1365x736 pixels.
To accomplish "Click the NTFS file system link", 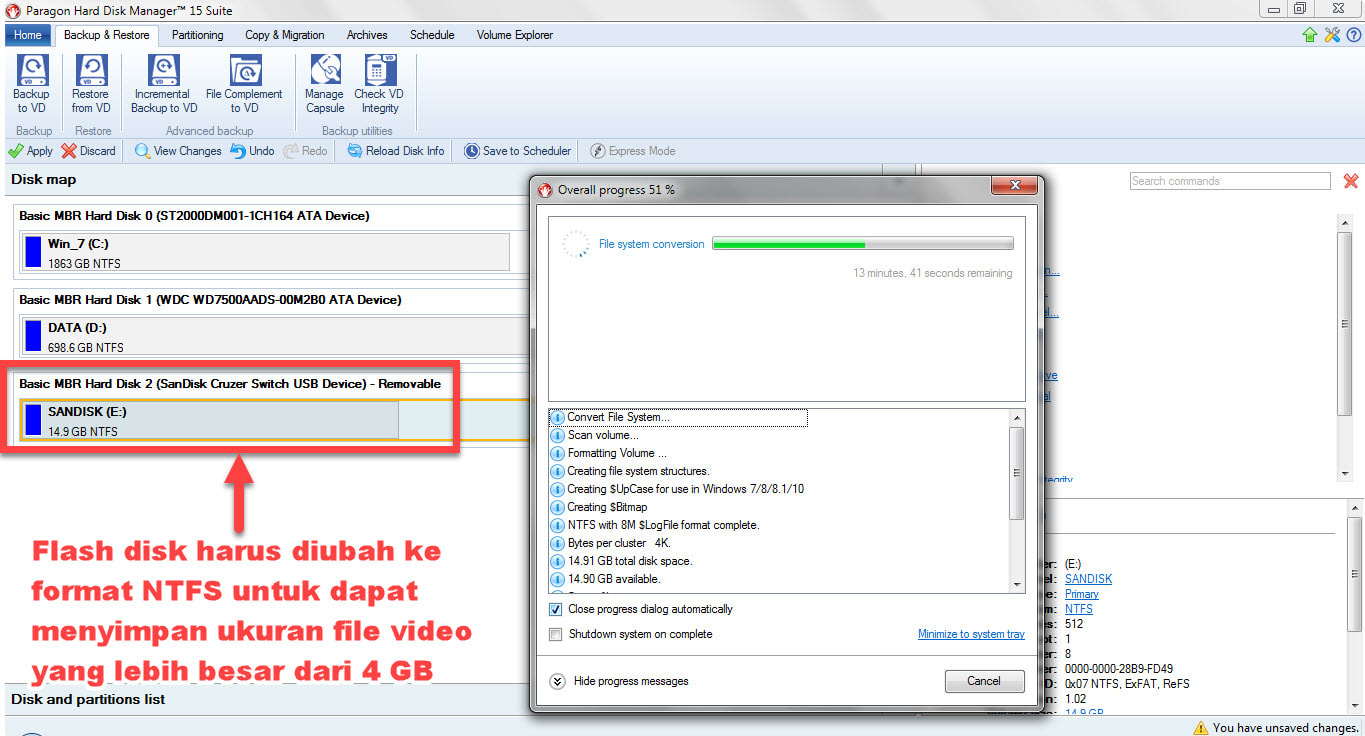I will tap(1079, 609).
